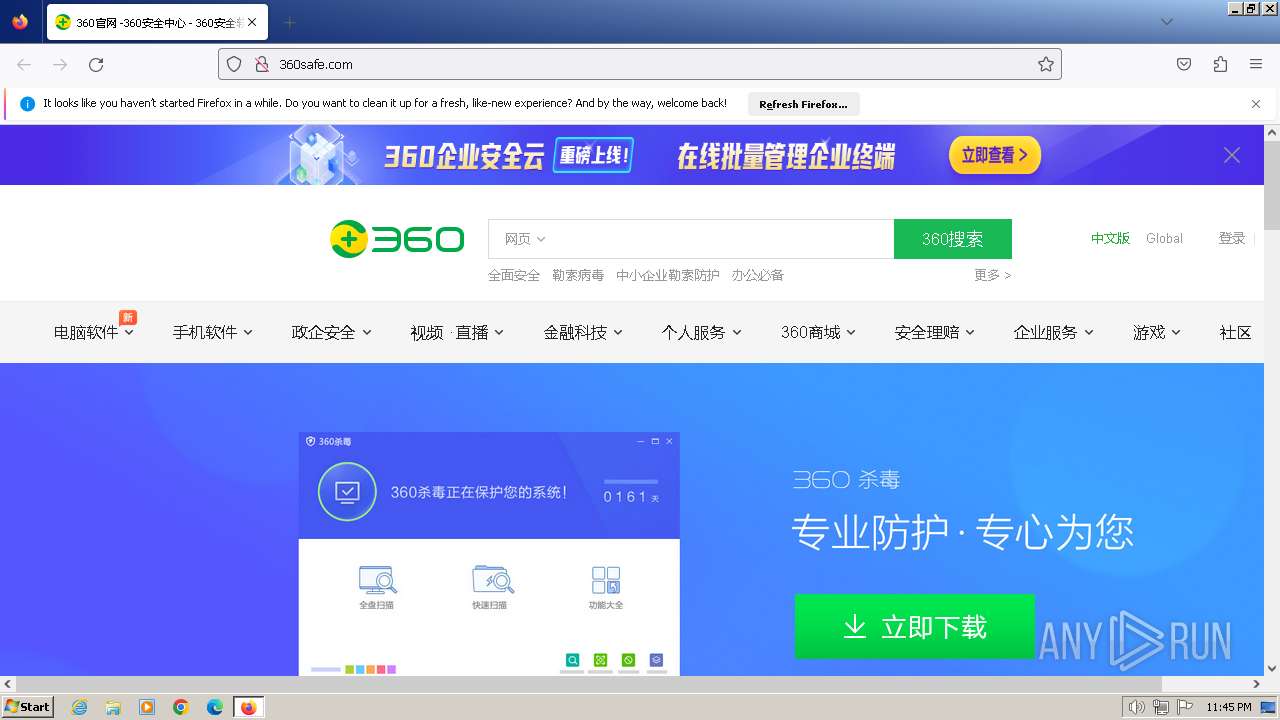Switch to the Global site version
Viewport: 1280px width, 720px height.
[x=1164, y=238]
